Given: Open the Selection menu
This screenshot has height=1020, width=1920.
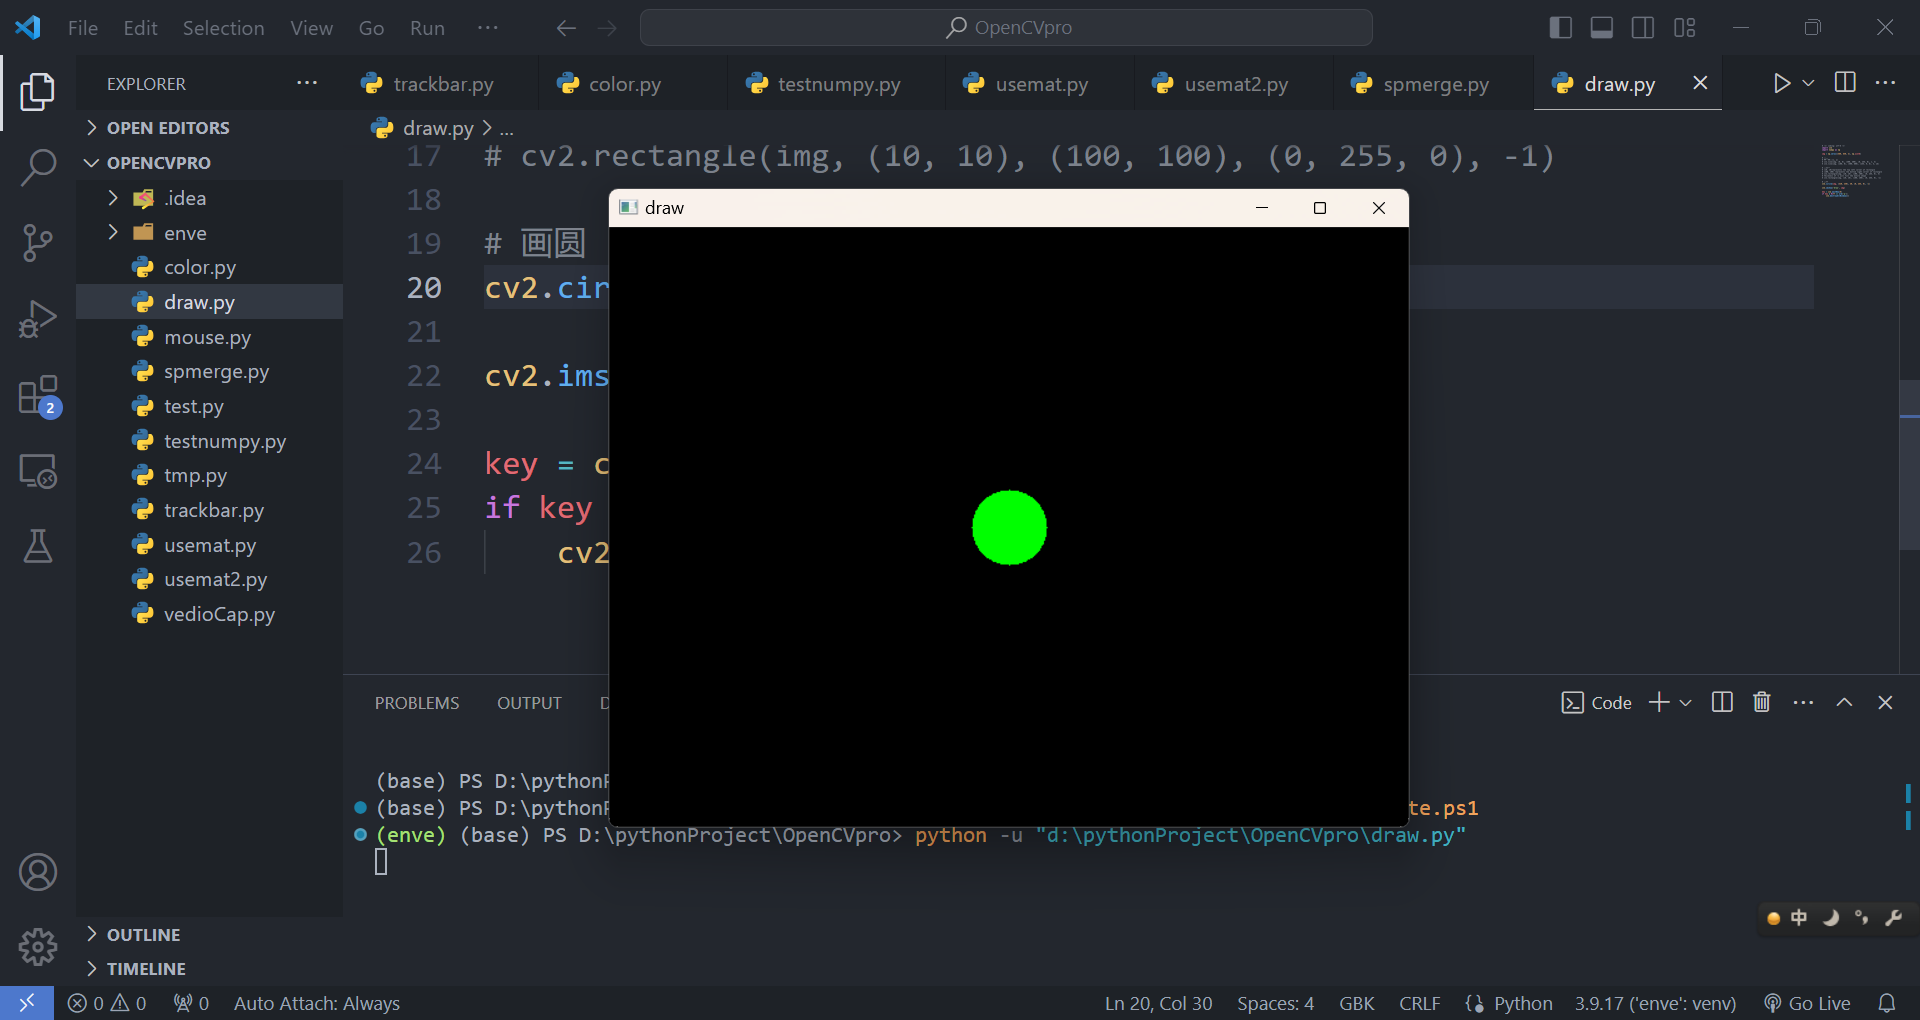Looking at the screenshot, I should [223, 28].
